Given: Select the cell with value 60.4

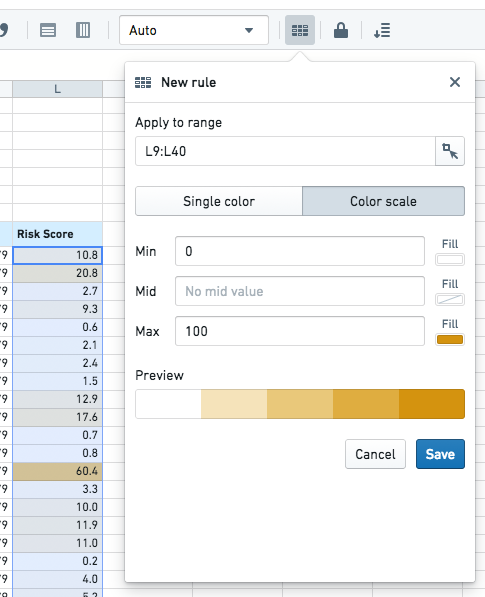Looking at the screenshot, I should pyautogui.click(x=57, y=471).
